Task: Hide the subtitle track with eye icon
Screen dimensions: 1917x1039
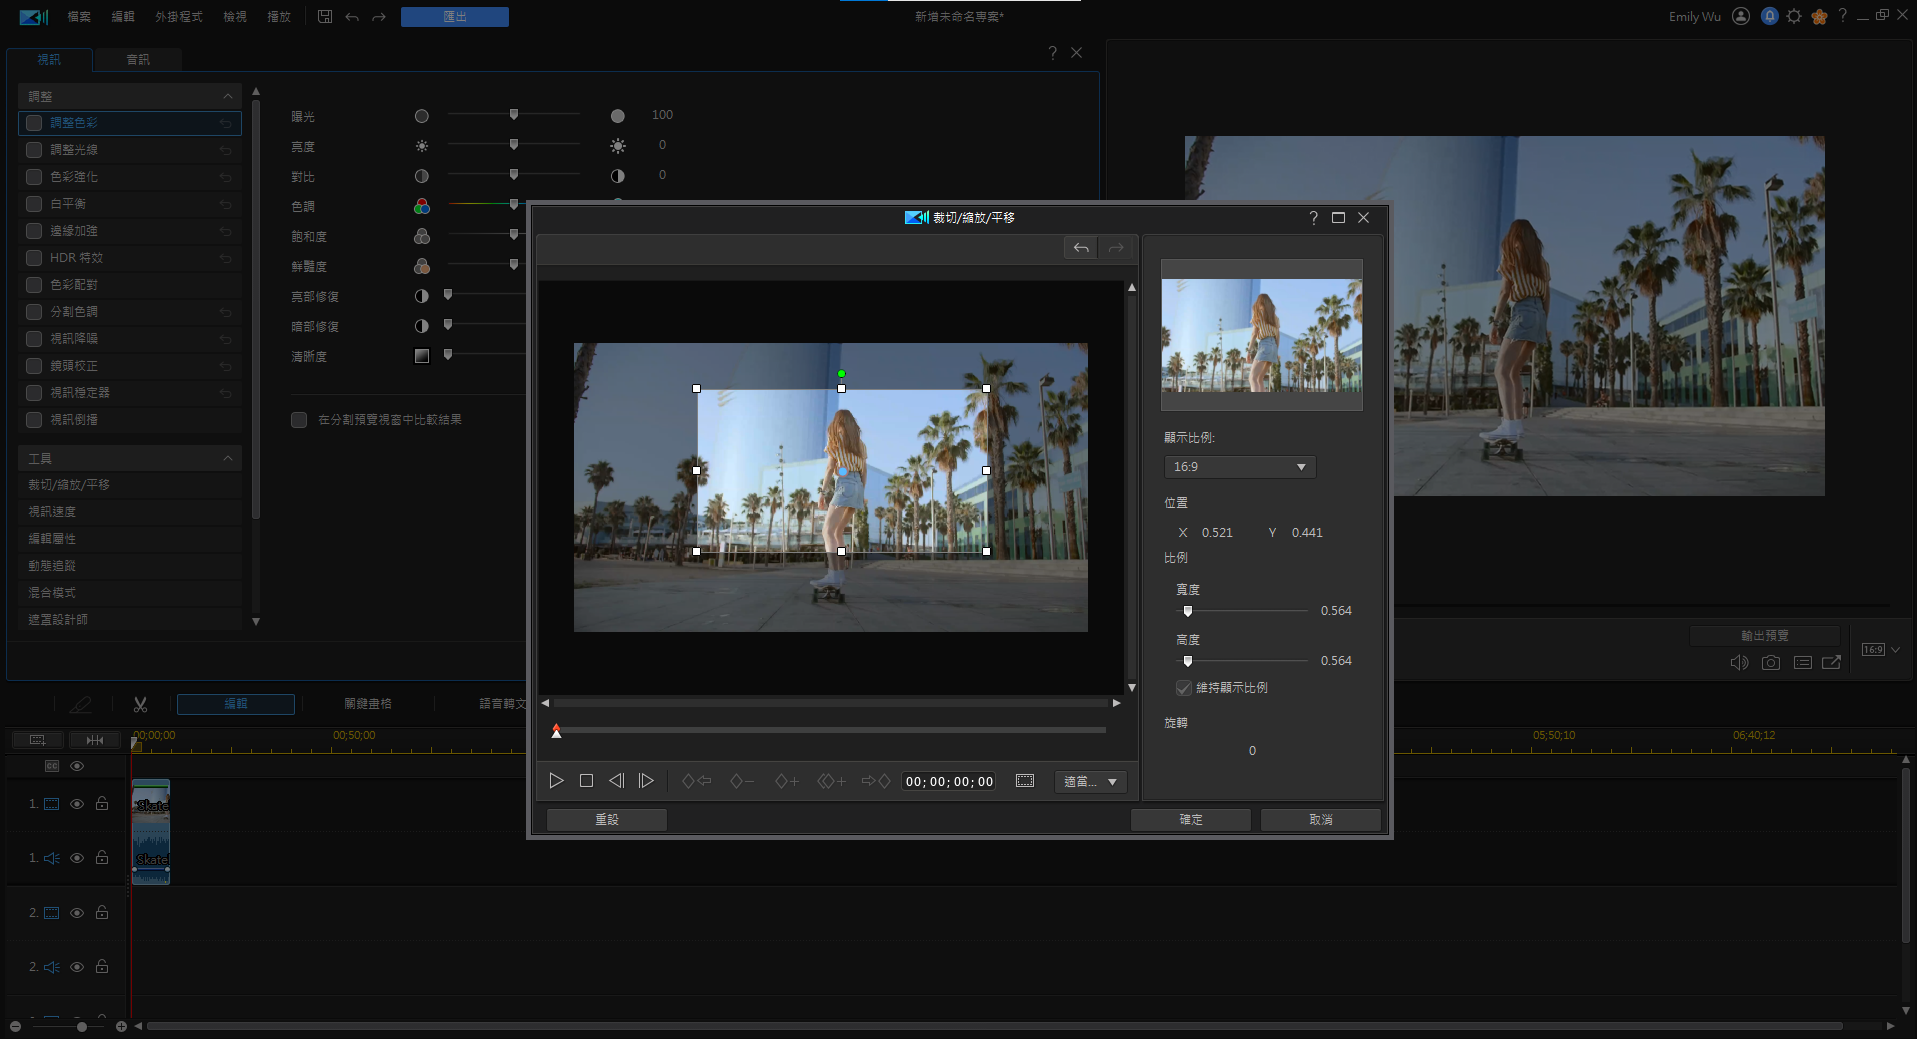Action: tap(77, 766)
